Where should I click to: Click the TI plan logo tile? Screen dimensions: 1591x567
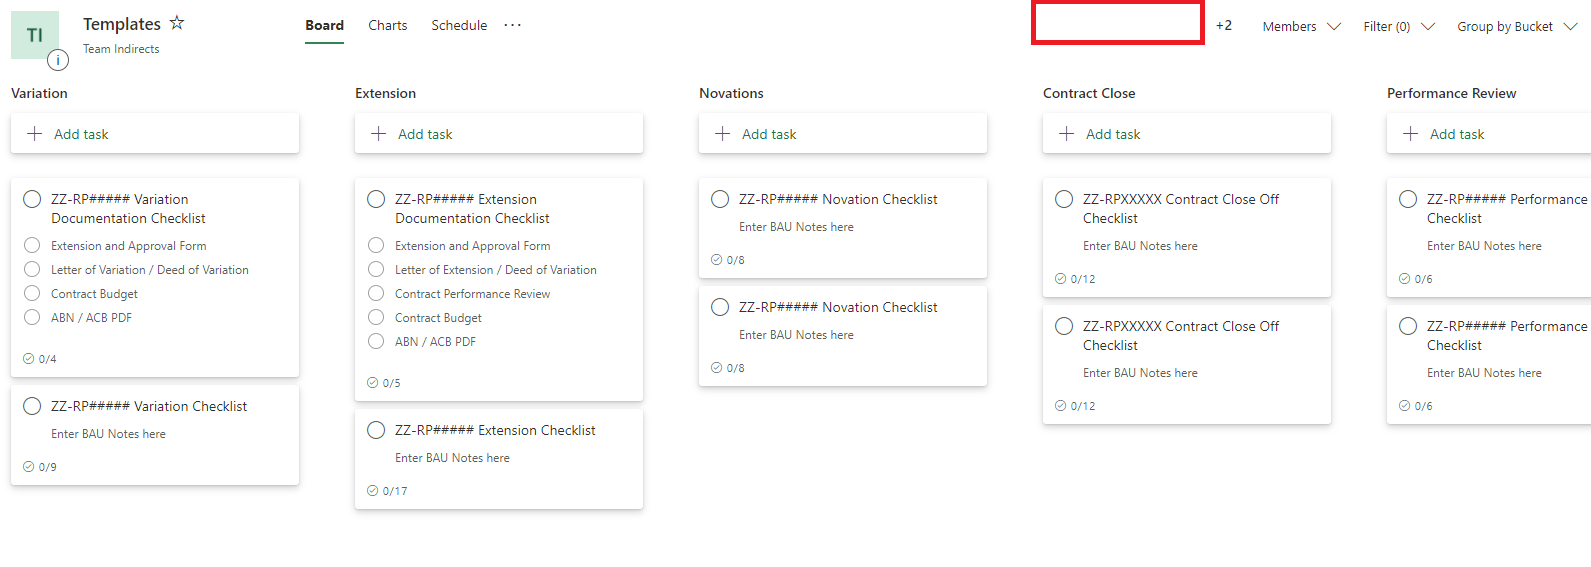[x=35, y=35]
